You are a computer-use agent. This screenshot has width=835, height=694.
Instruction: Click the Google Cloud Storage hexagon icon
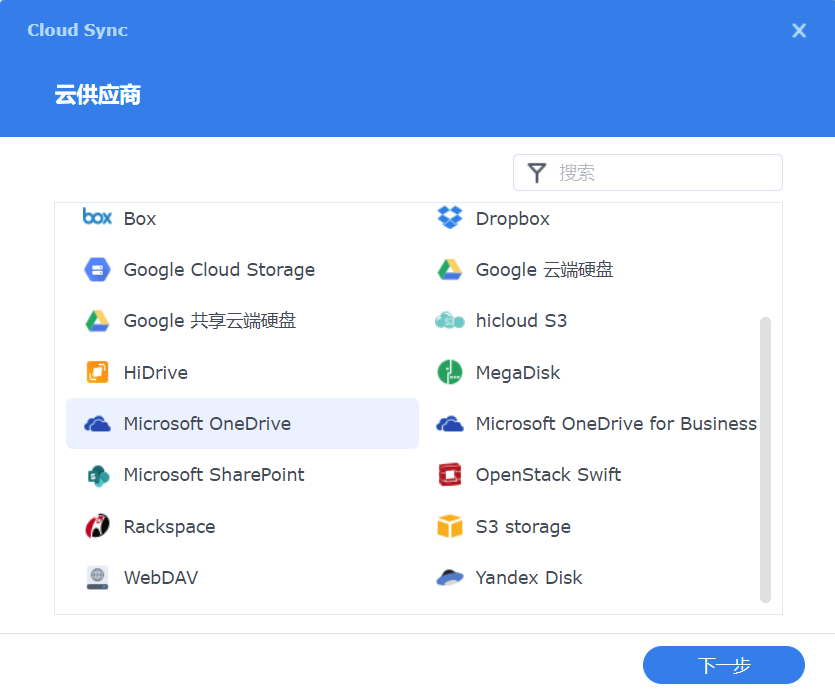coord(97,270)
